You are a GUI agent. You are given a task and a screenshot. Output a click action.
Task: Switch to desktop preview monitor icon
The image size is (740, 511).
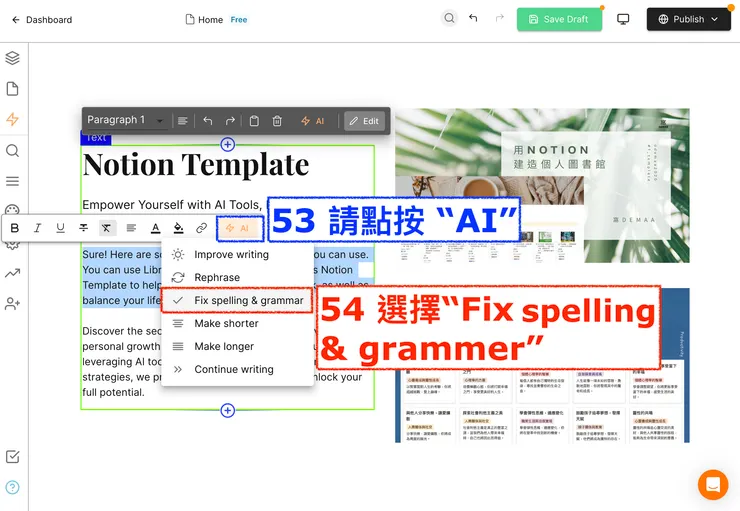tap(623, 19)
